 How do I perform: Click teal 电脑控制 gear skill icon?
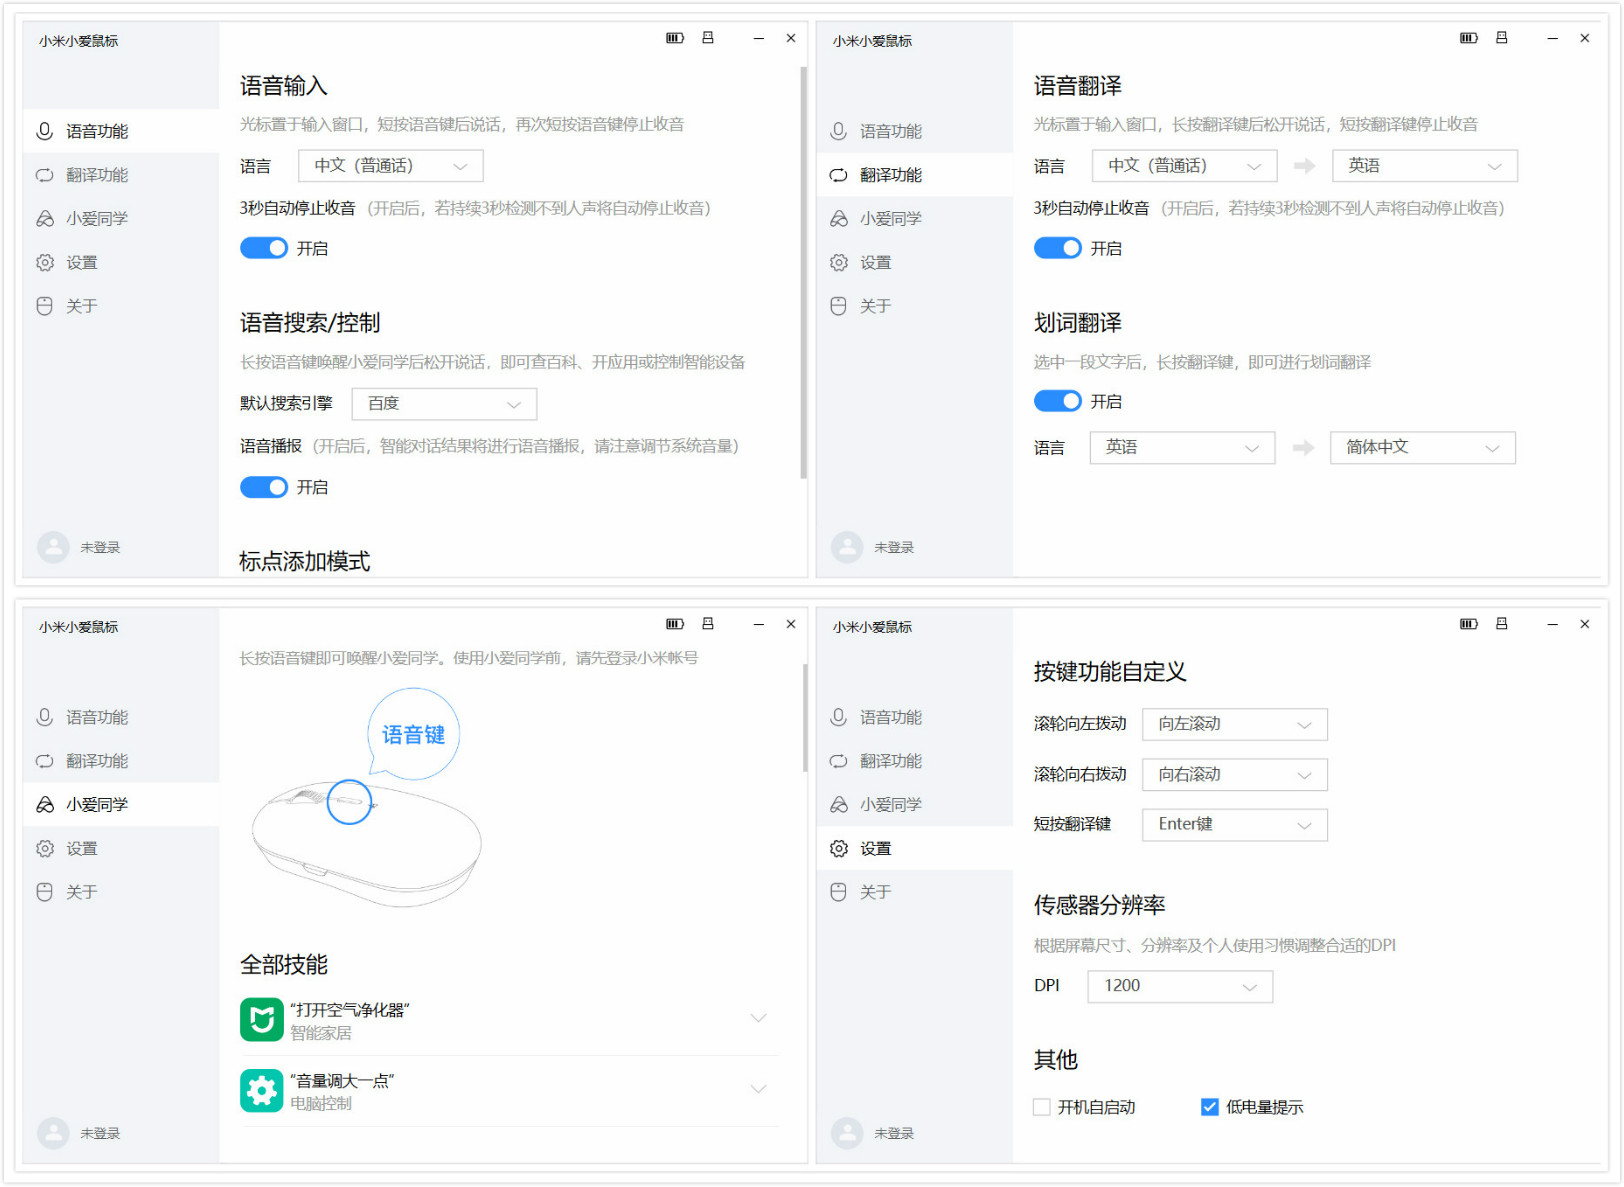click(x=262, y=1090)
